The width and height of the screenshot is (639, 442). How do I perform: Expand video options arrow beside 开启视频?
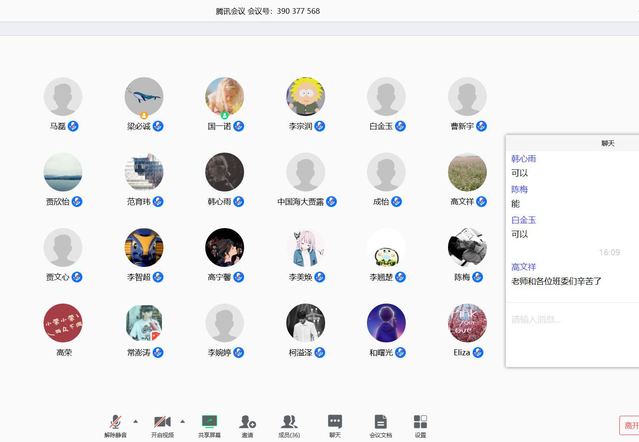coord(182,420)
